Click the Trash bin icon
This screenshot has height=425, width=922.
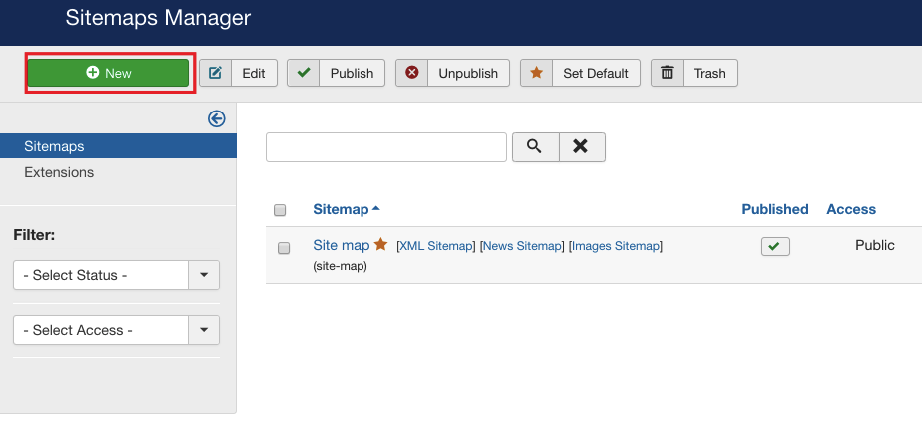pyautogui.click(x=667, y=73)
